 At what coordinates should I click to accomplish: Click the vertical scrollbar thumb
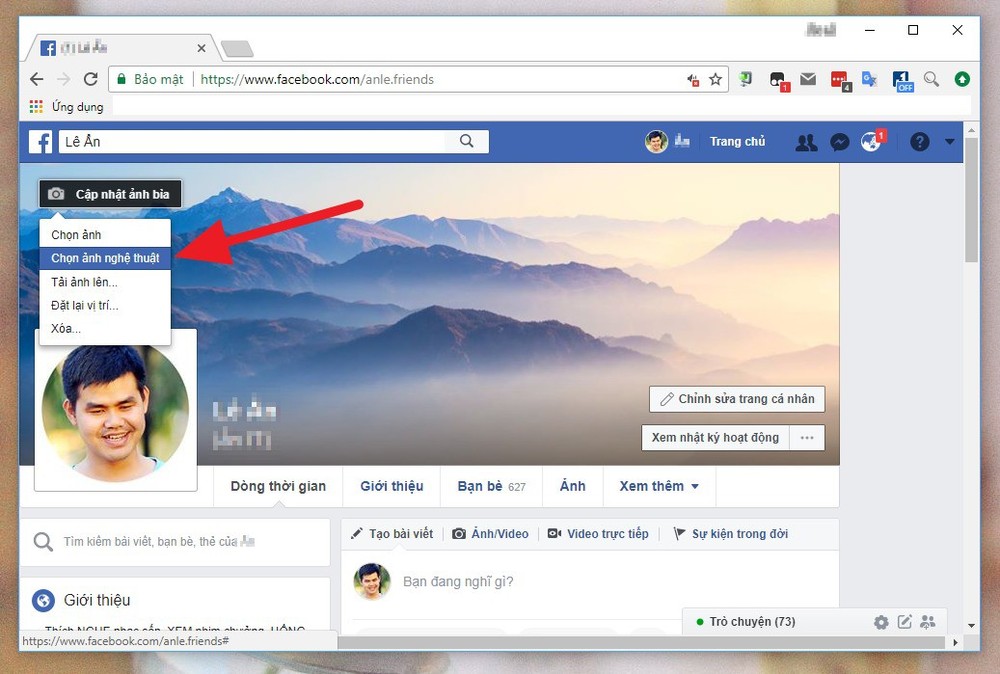971,199
